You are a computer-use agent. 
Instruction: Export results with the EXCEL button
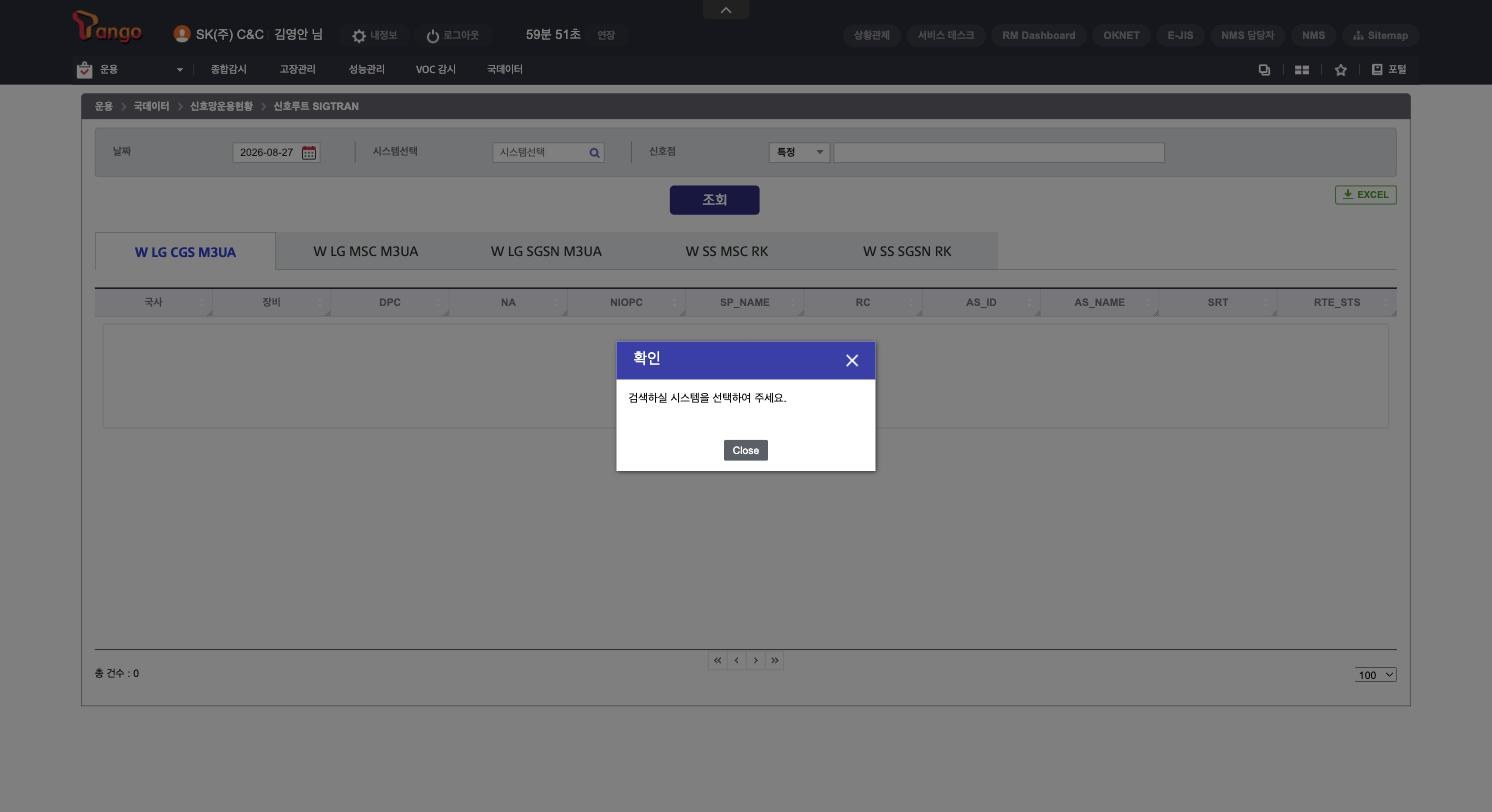click(x=1365, y=195)
